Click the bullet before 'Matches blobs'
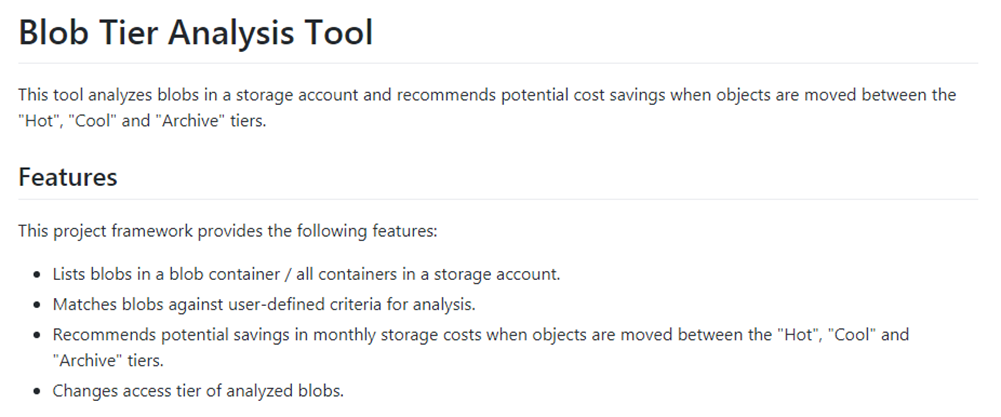This screenshot has width=1001, height=417. coord(40,305)
